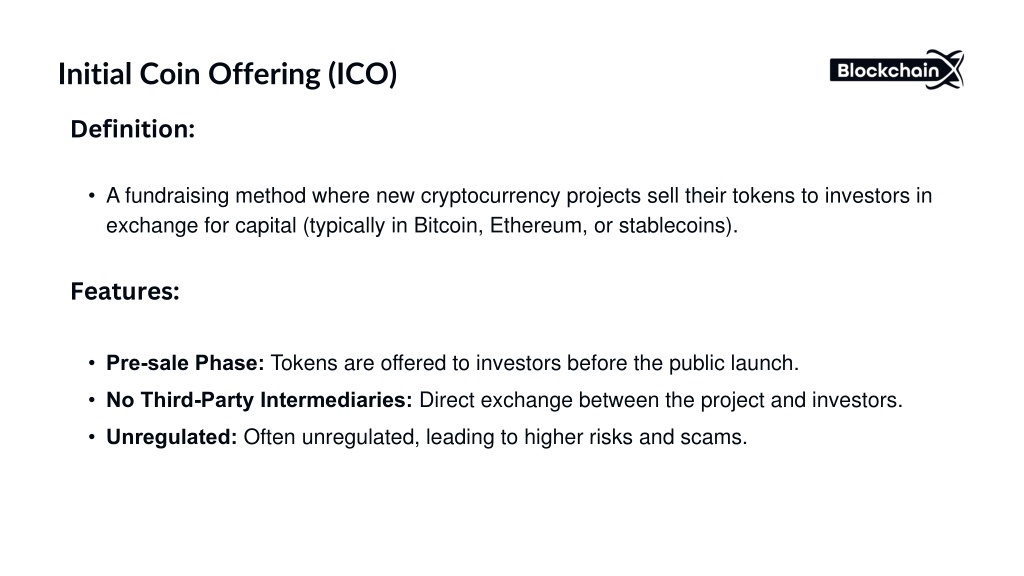1024x576 pixels.
Task: Click the text 'Direct exchange between the project'
Action: [x=589, y=400]
